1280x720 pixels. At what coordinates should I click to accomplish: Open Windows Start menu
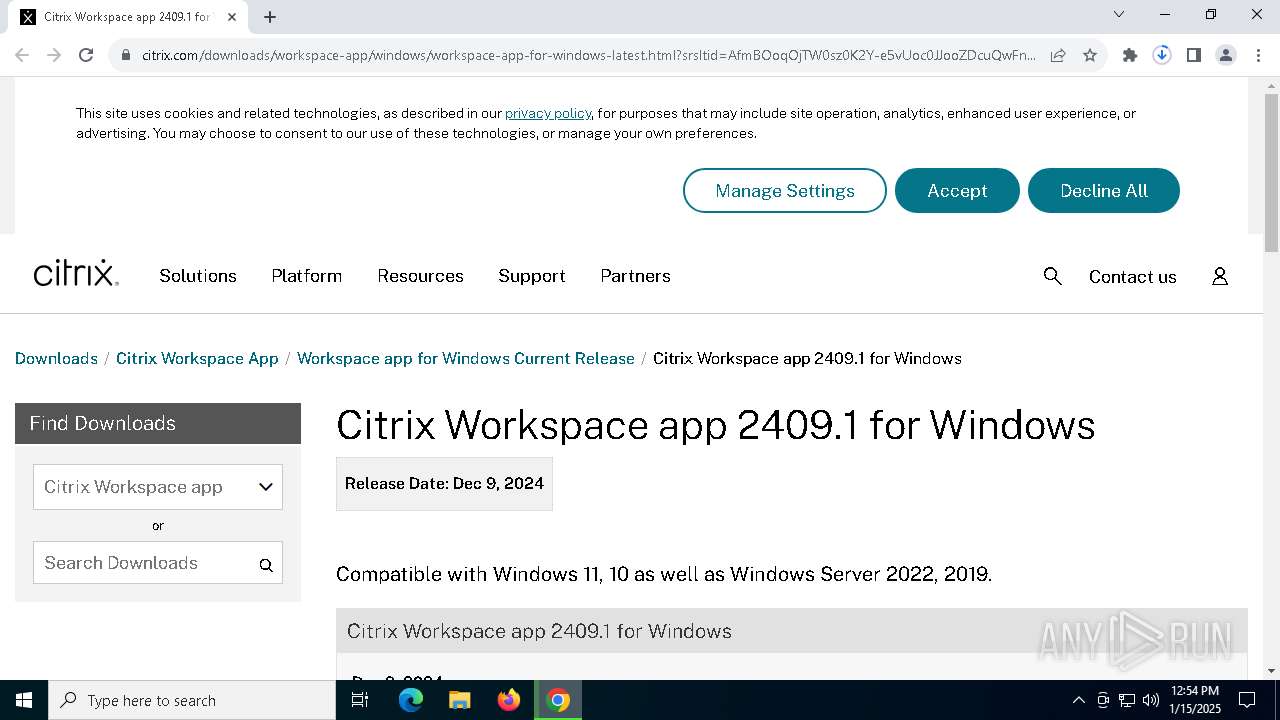[24, 700]
